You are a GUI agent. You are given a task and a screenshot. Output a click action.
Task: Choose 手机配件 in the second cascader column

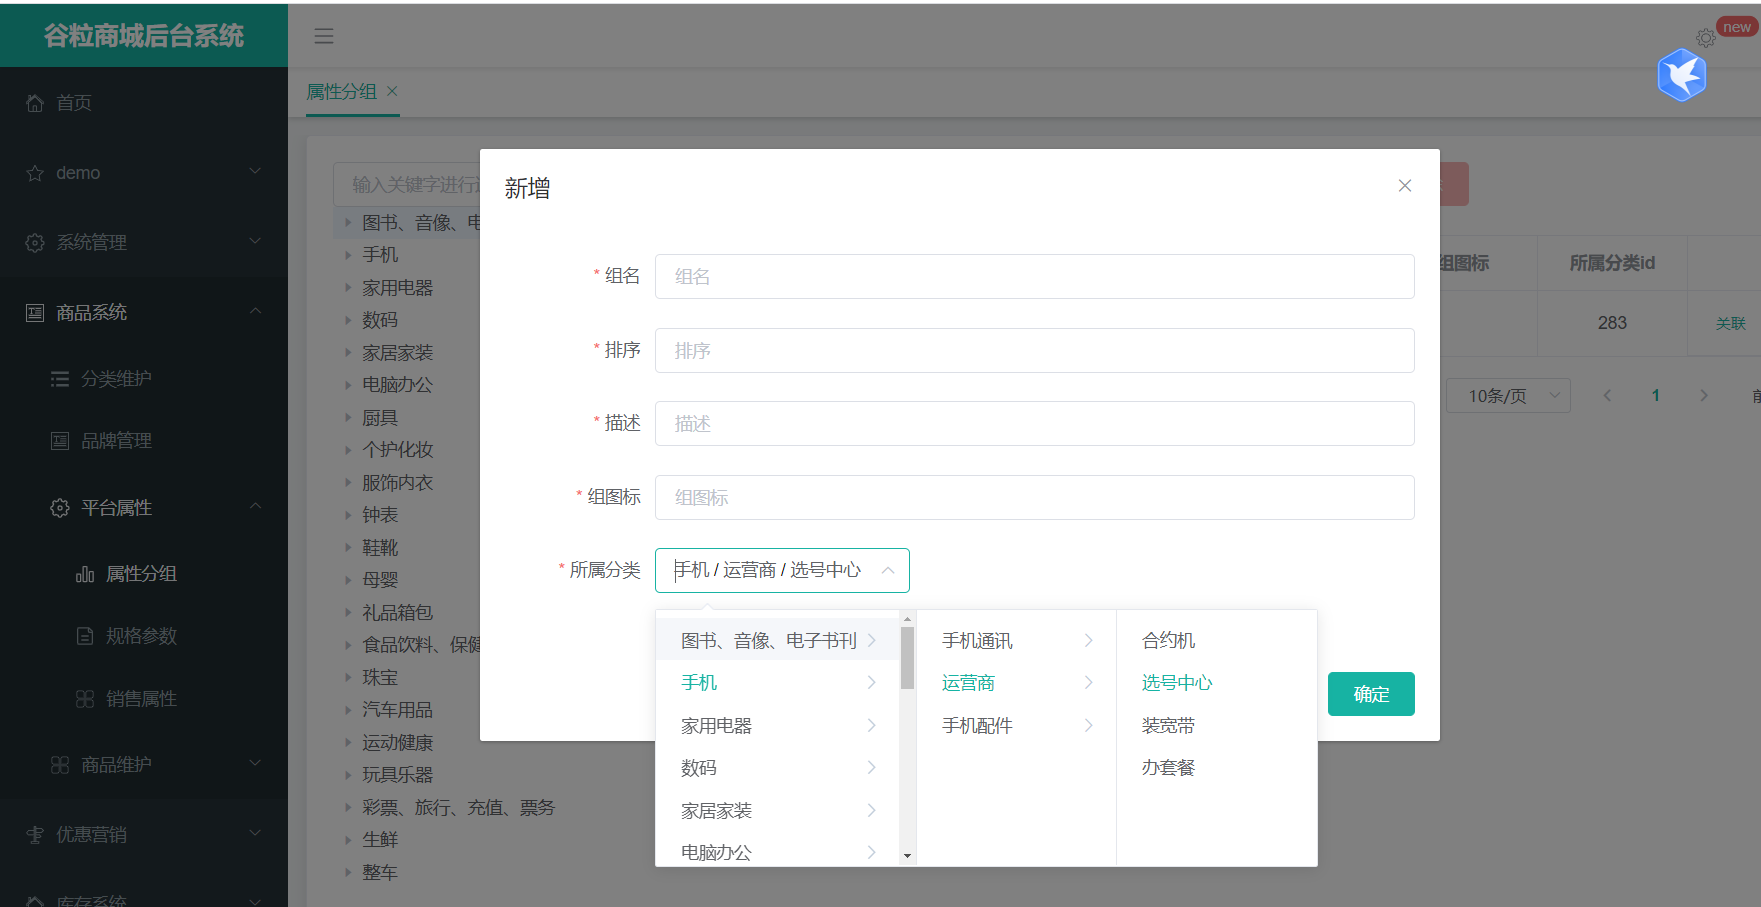1017,726
